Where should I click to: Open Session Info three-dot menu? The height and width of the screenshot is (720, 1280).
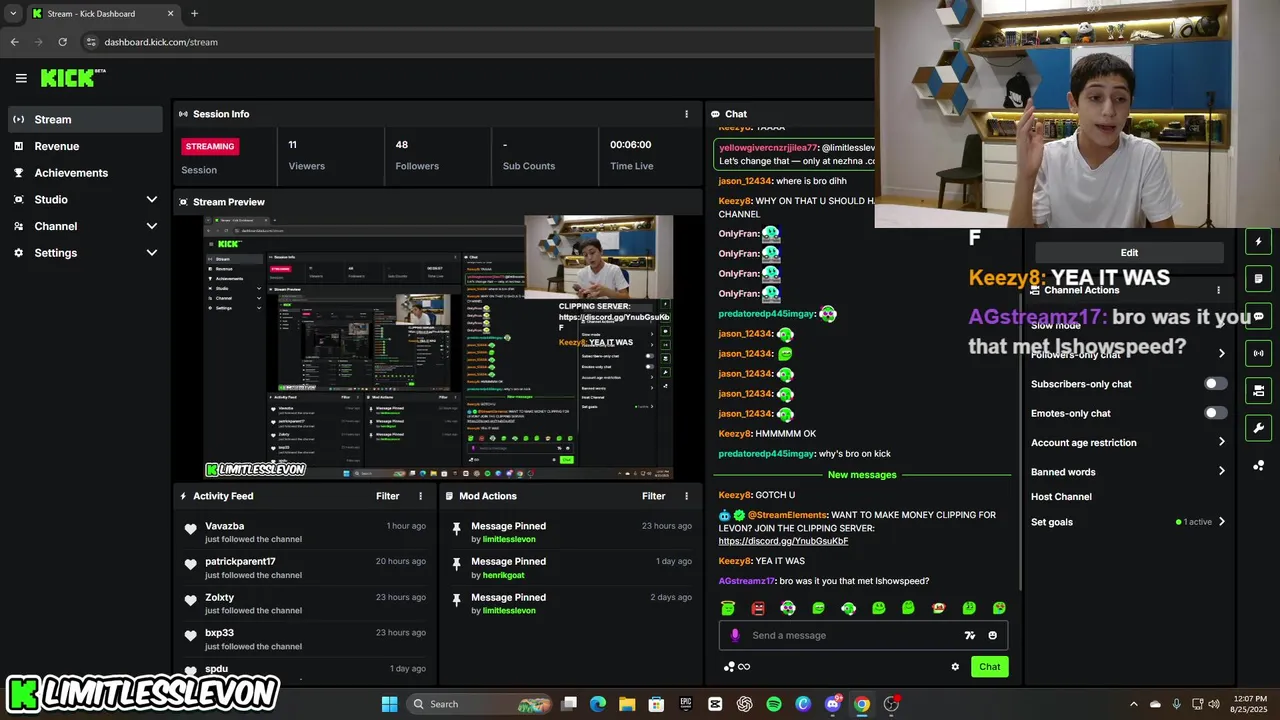686,114
